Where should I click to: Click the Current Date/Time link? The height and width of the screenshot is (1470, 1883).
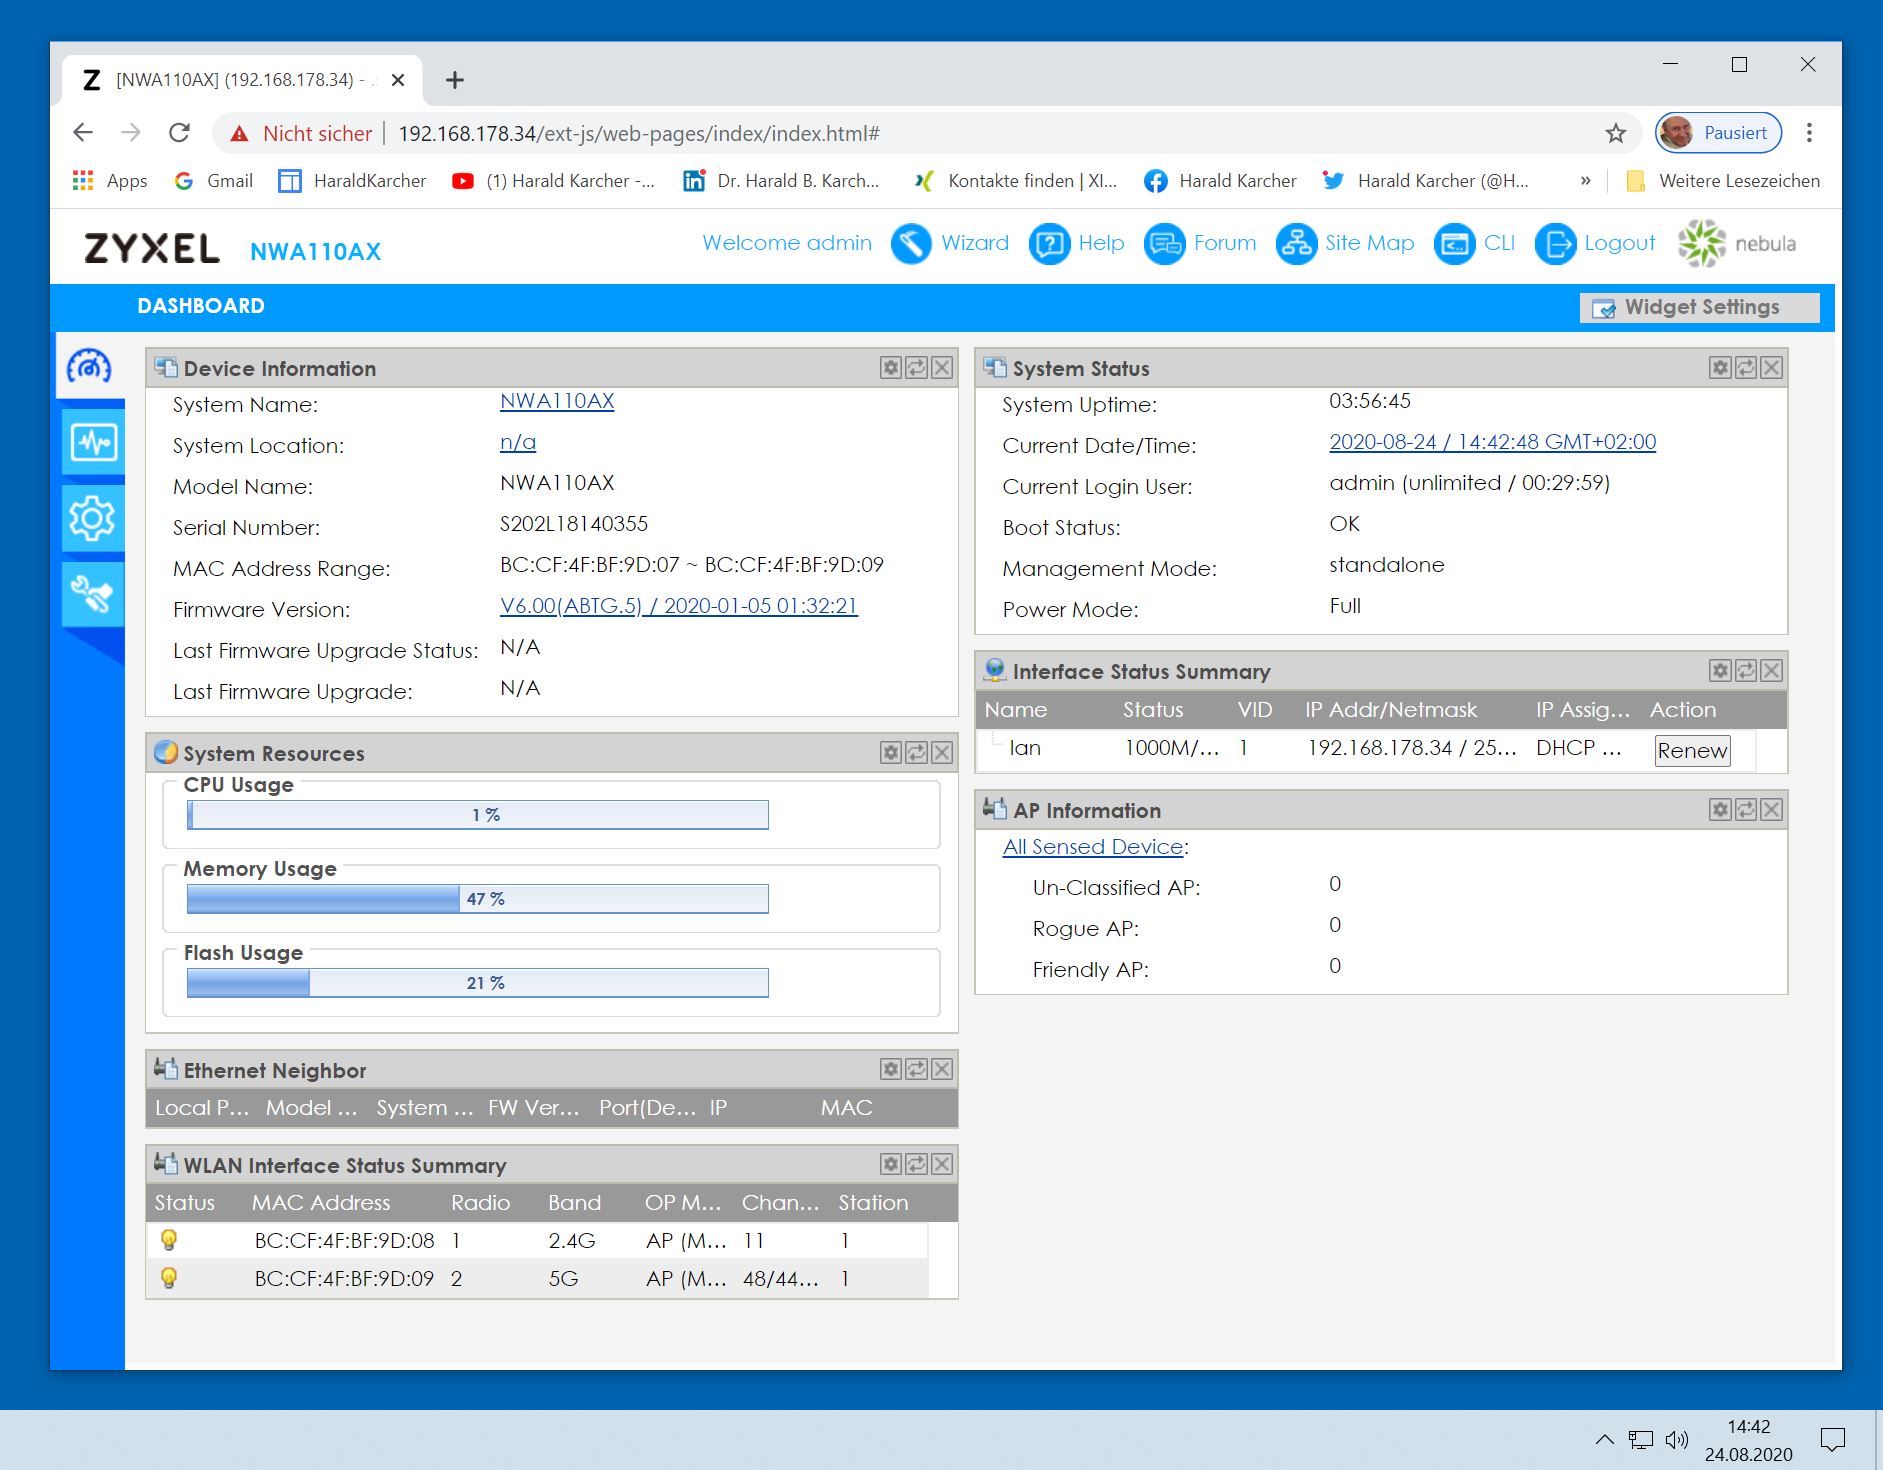pyautogui.click(x=1492, y=442)
